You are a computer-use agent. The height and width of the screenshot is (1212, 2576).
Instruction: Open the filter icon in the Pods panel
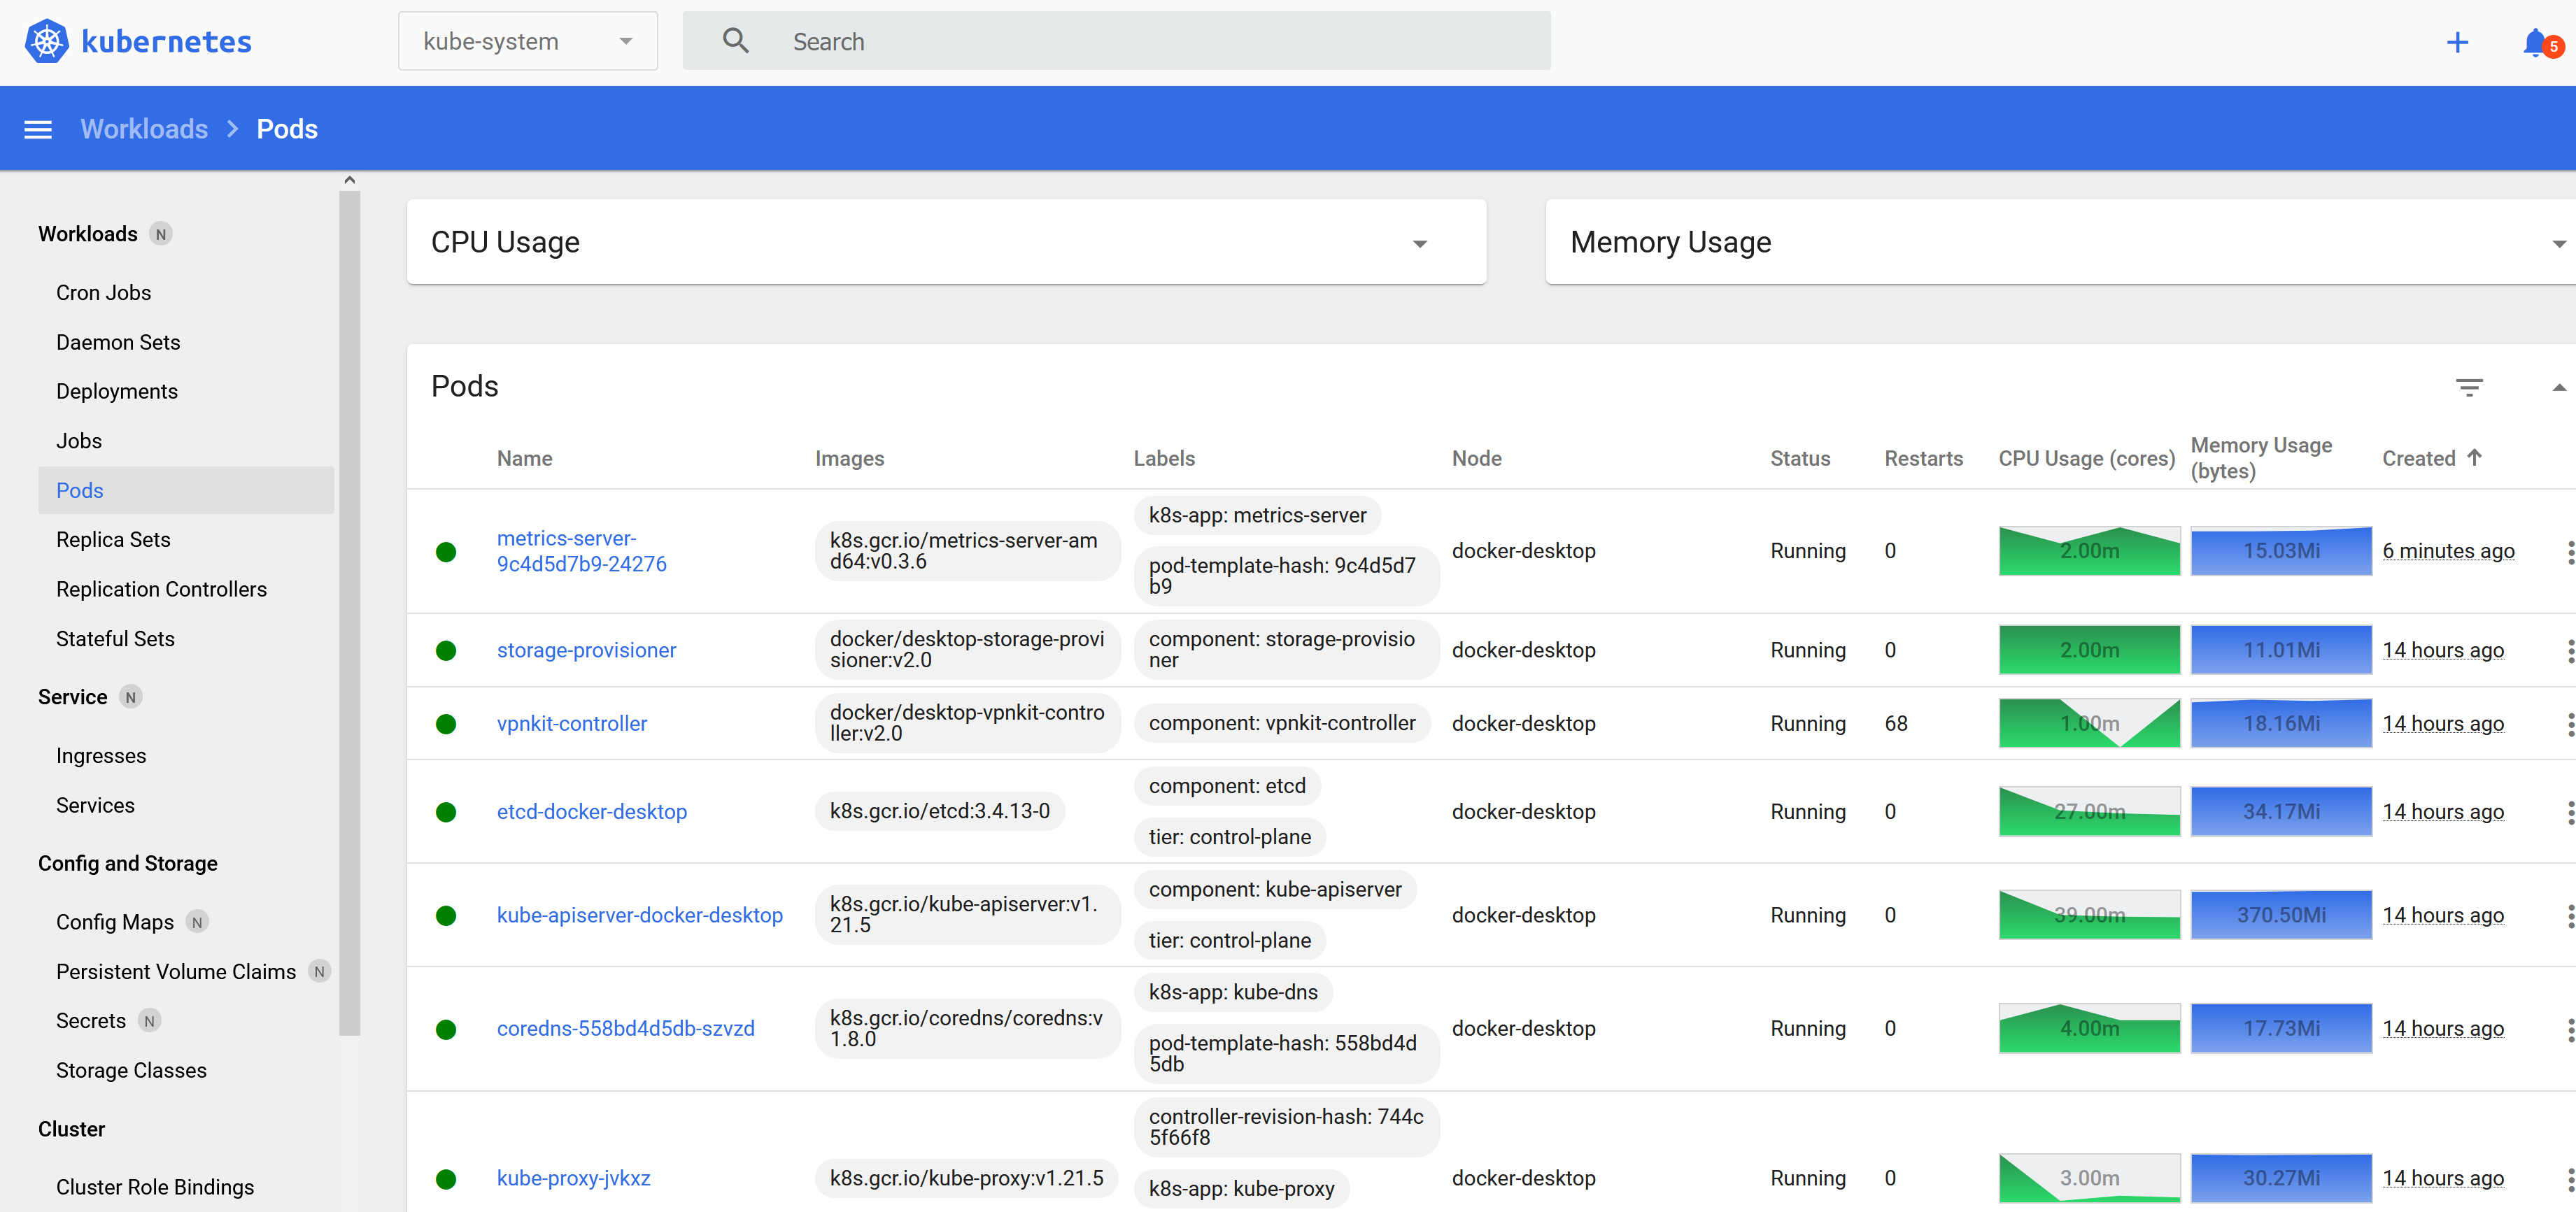[2470, 387]
